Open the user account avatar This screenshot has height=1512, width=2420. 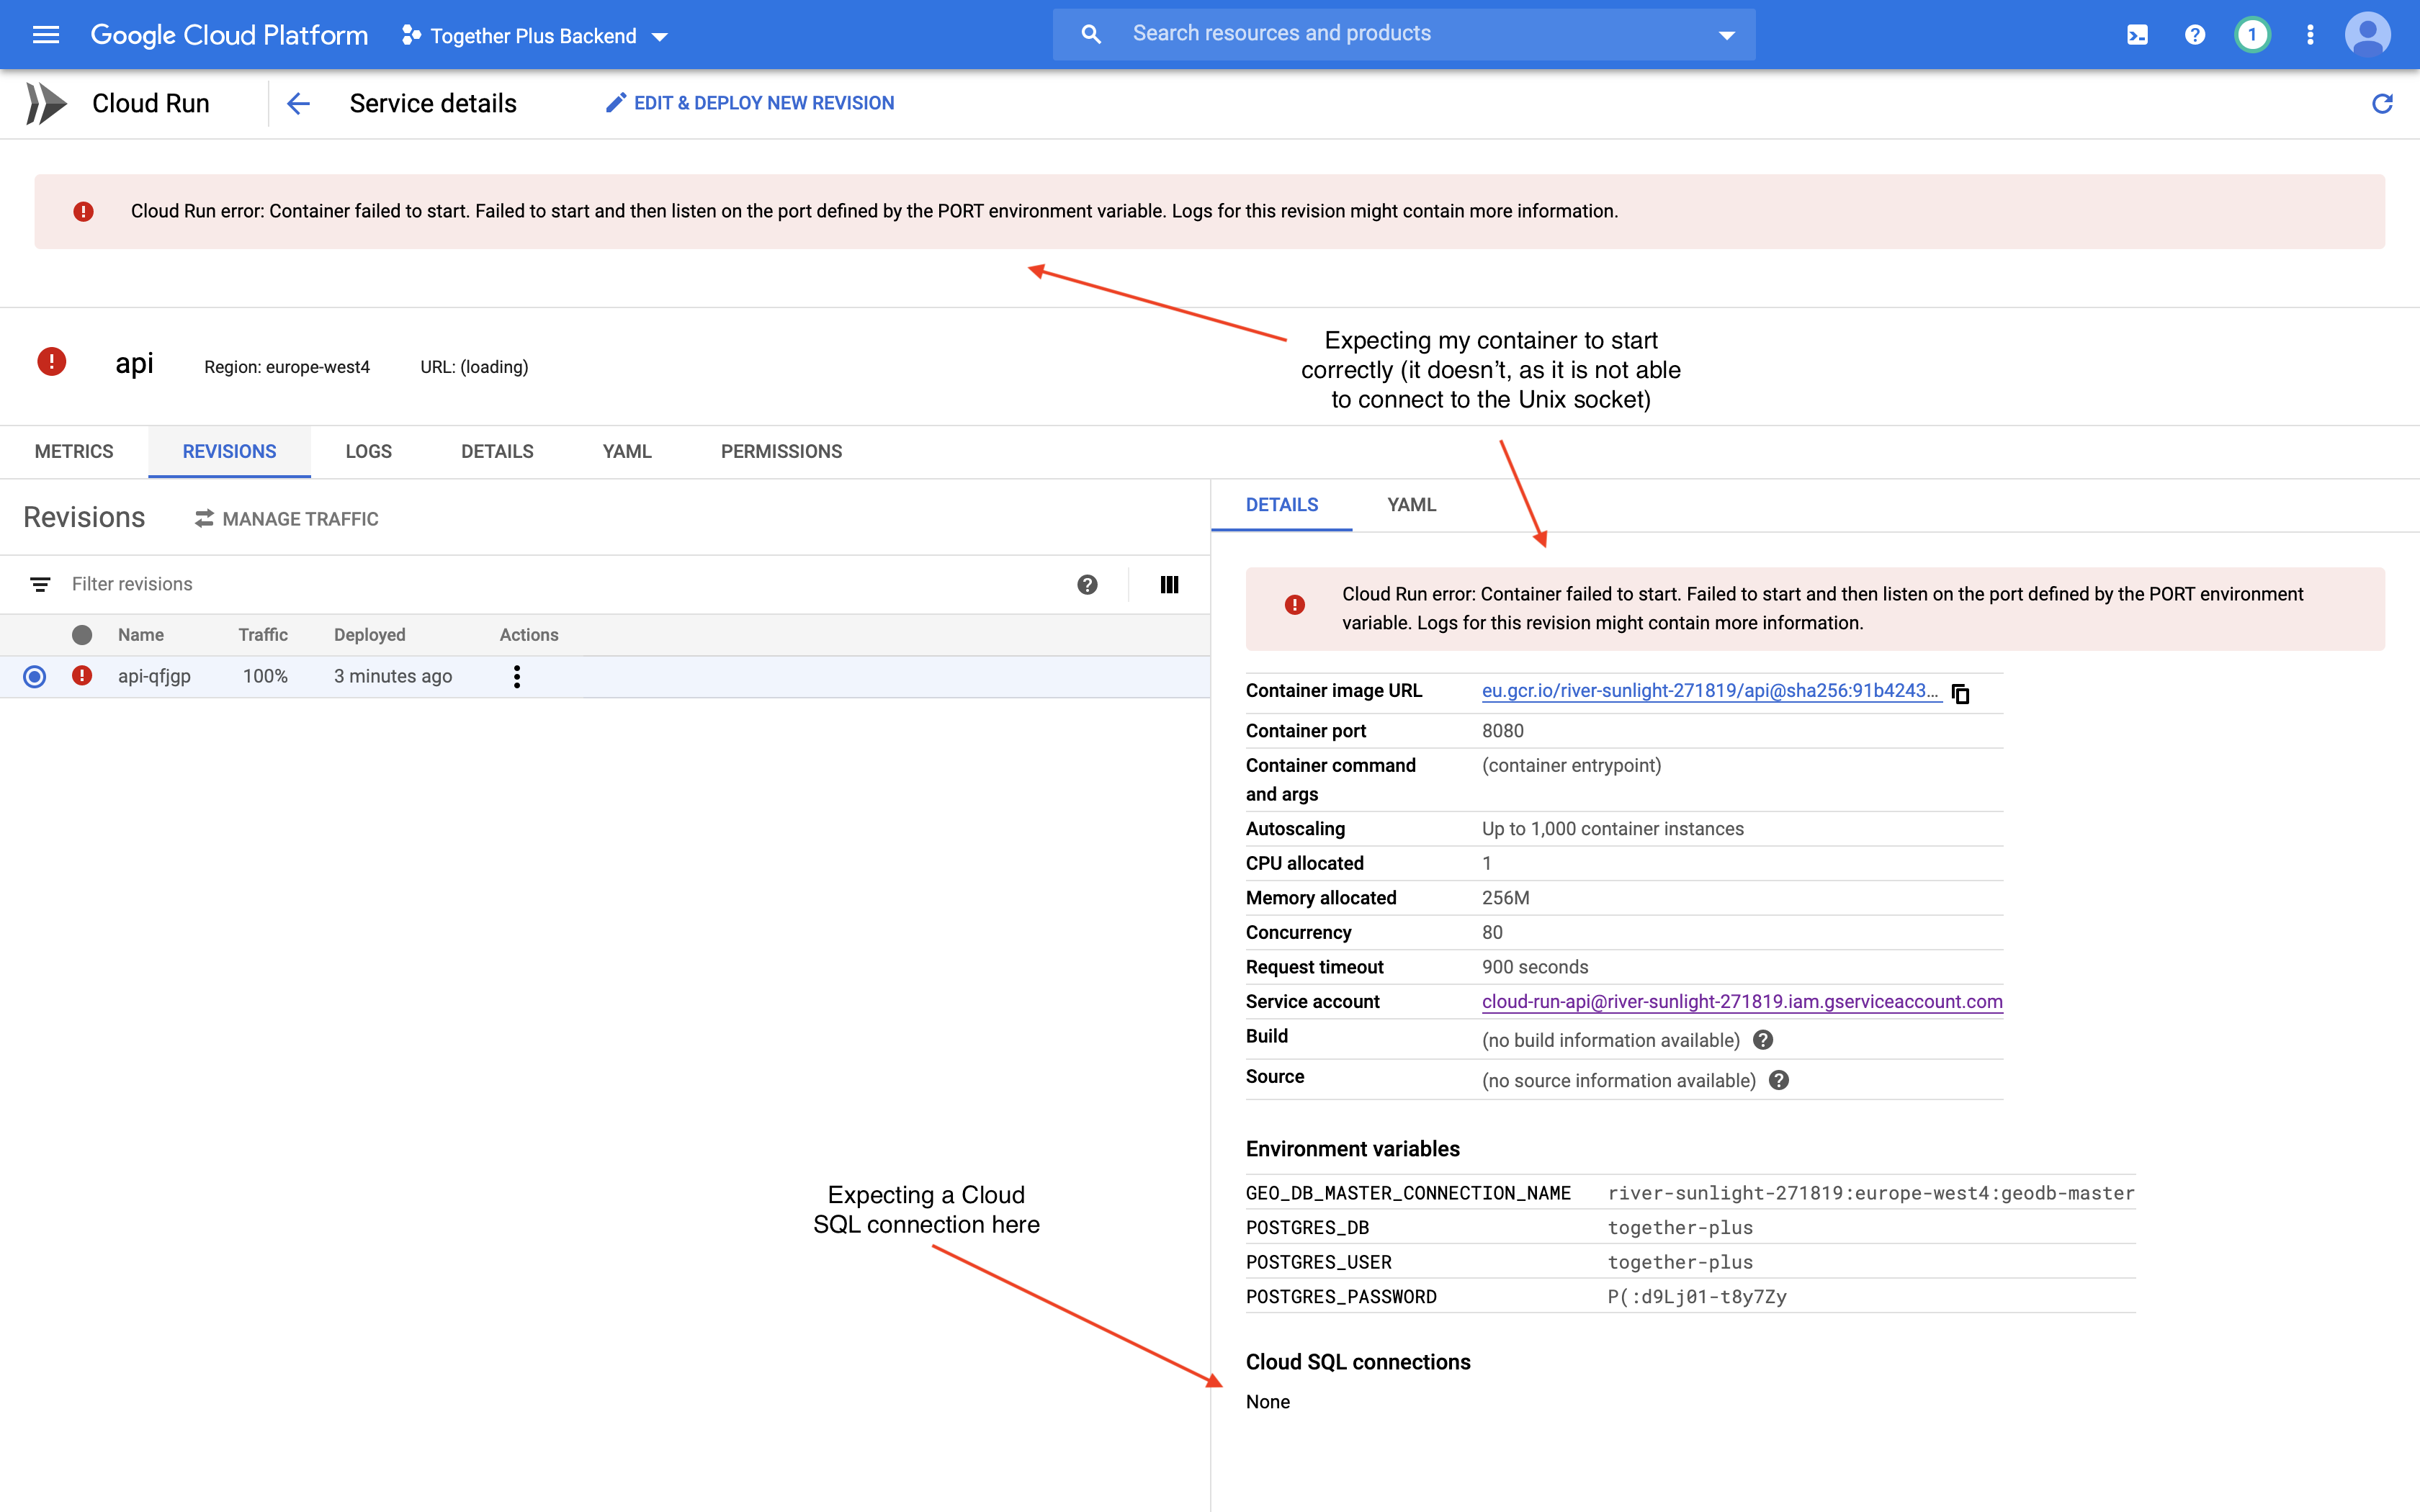(x=2367, y=35)
